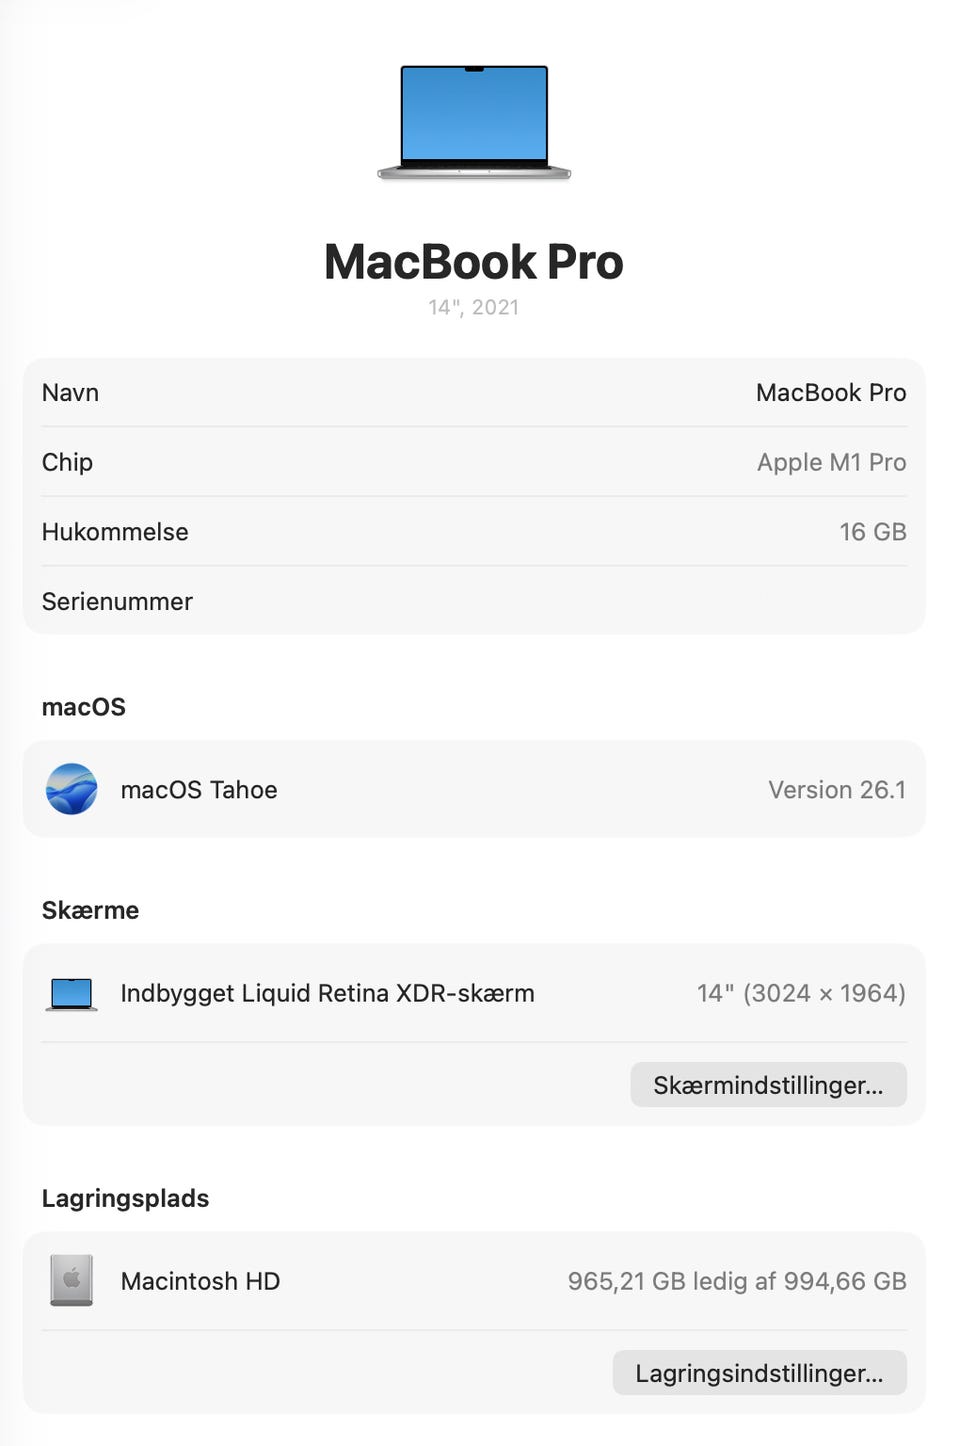
Task: Click the Navn field value MacBook Pro
Action: [x=830, y=393]
